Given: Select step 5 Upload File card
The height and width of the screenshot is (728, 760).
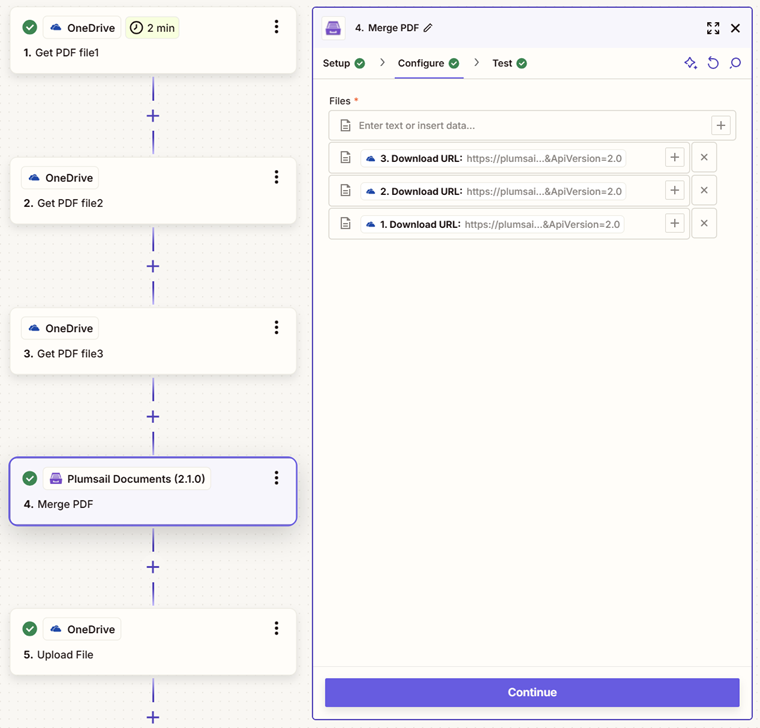Looking at the screenshot, I should pyautogui.click(x=153, y=642).
